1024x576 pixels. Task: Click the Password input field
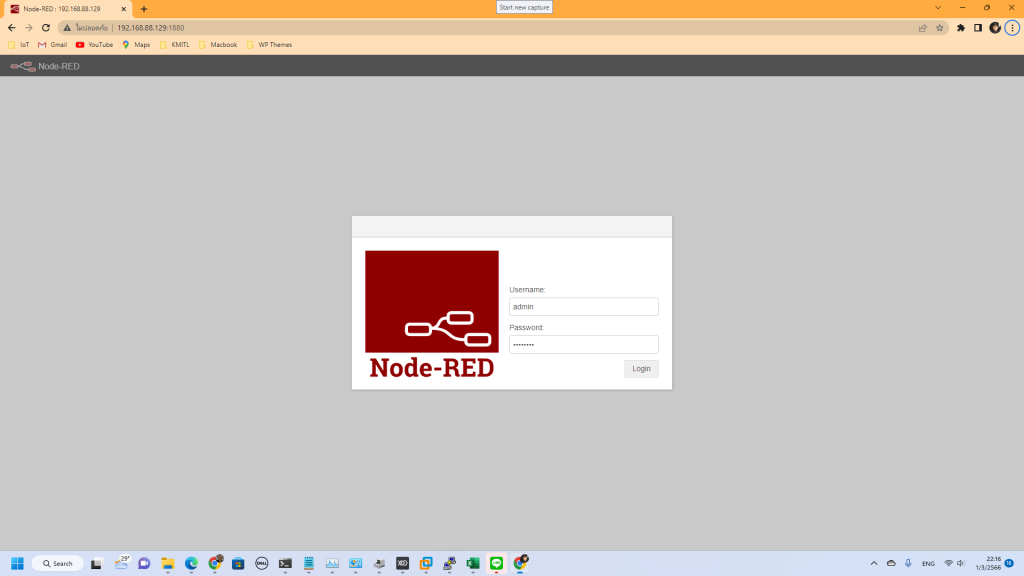coord(583,344)
